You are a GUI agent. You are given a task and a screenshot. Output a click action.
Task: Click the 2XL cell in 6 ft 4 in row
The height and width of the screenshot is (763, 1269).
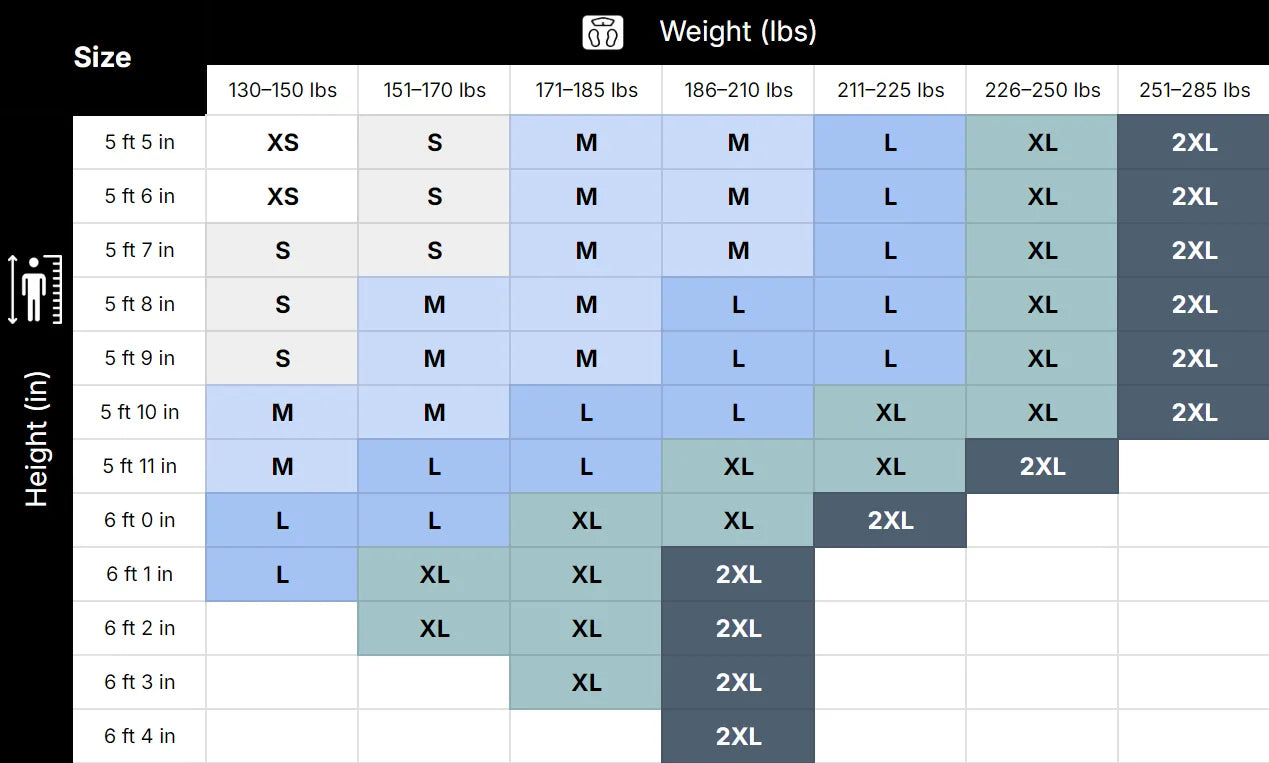coord(738,737)
